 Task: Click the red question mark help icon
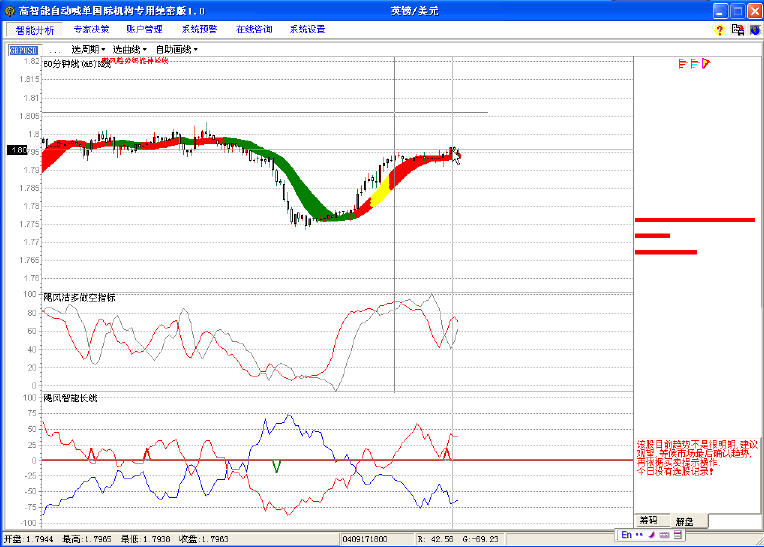point(719,30)
